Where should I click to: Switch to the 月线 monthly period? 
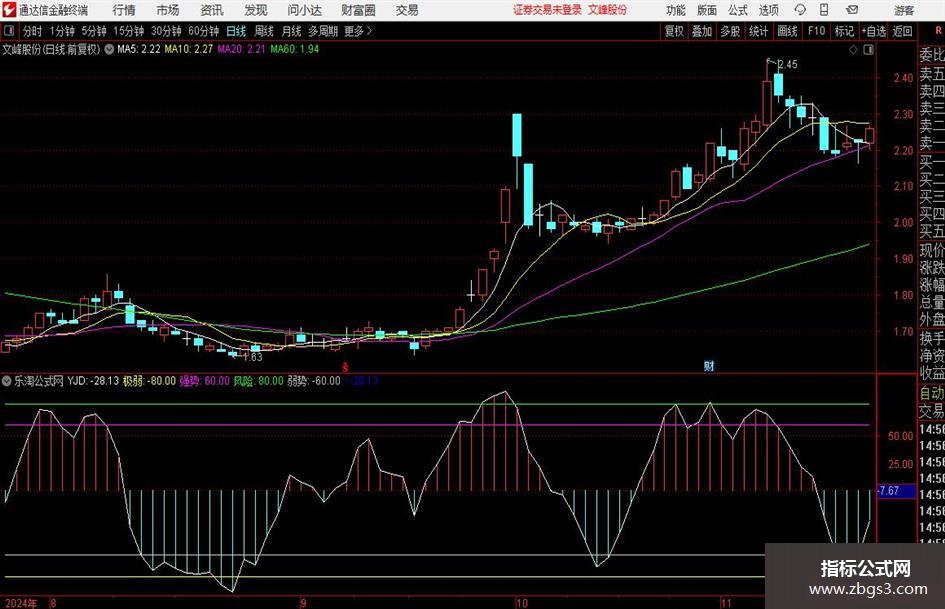(292, 31)
